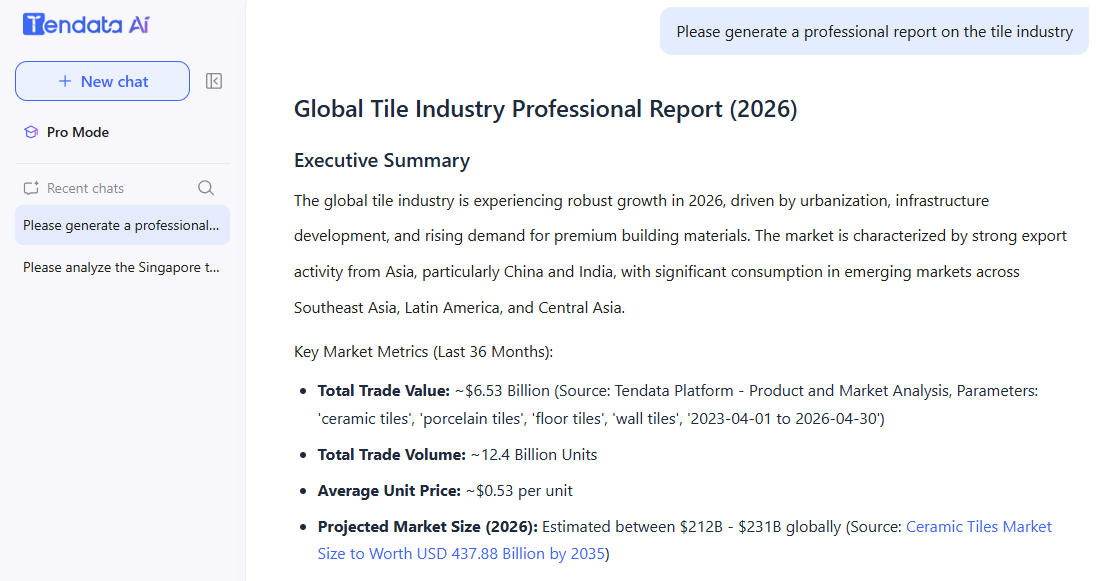The width and height of the screenshot is (1101, 581).
Task: Click the 'Worth USD 437.88 Billion by 2035' link line
Action: (461, 554)
